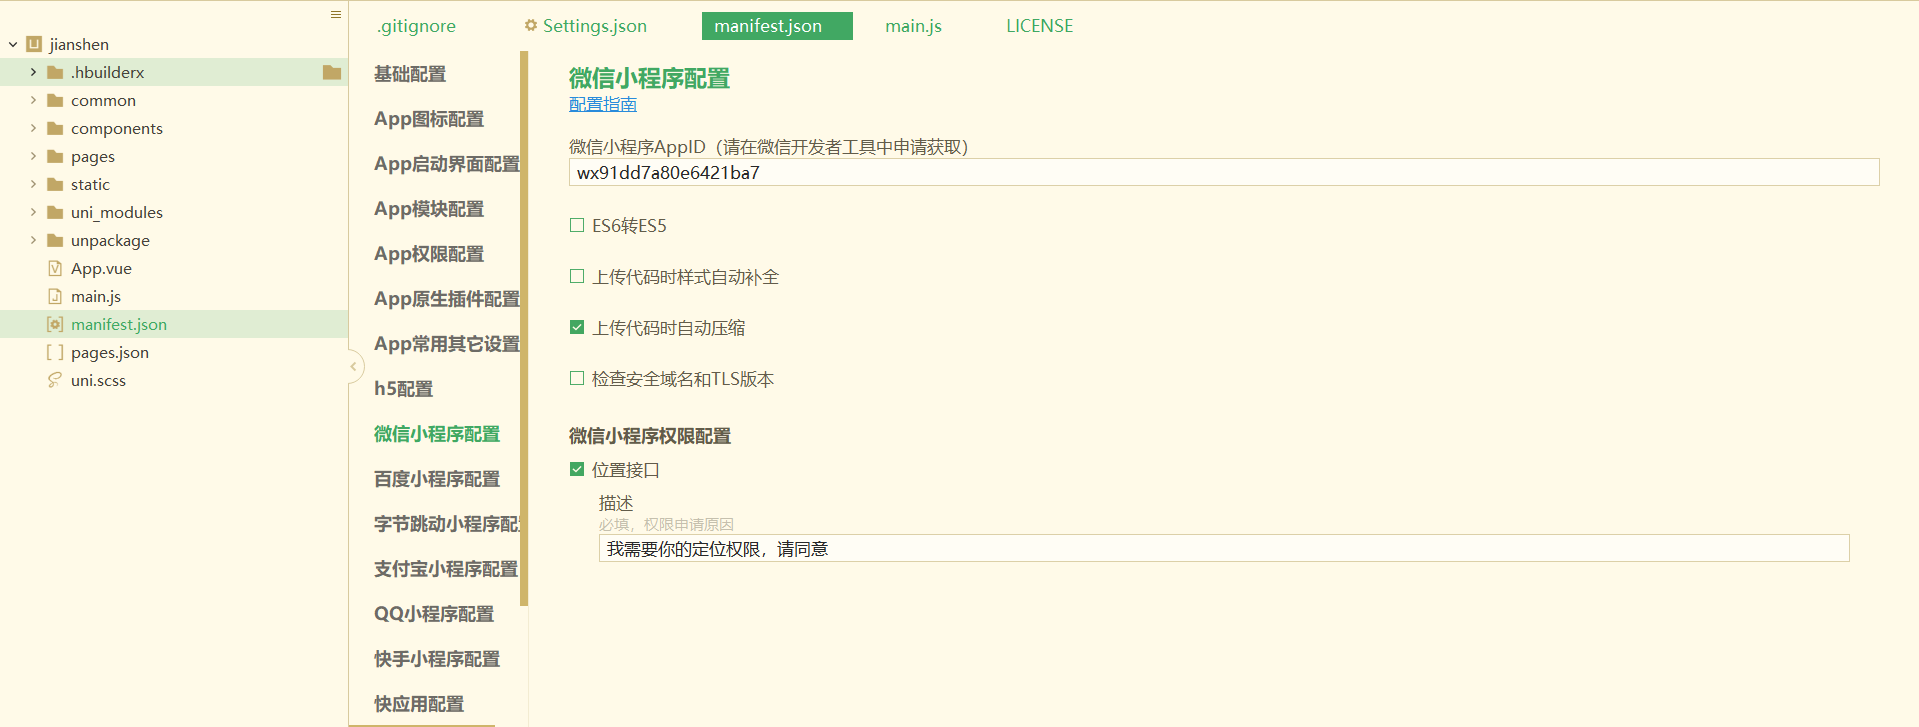The width and height of the screenshot is (1919, 727).
Task: Open the 支付宝小程序配置 section
Action: tap(446, 569)
